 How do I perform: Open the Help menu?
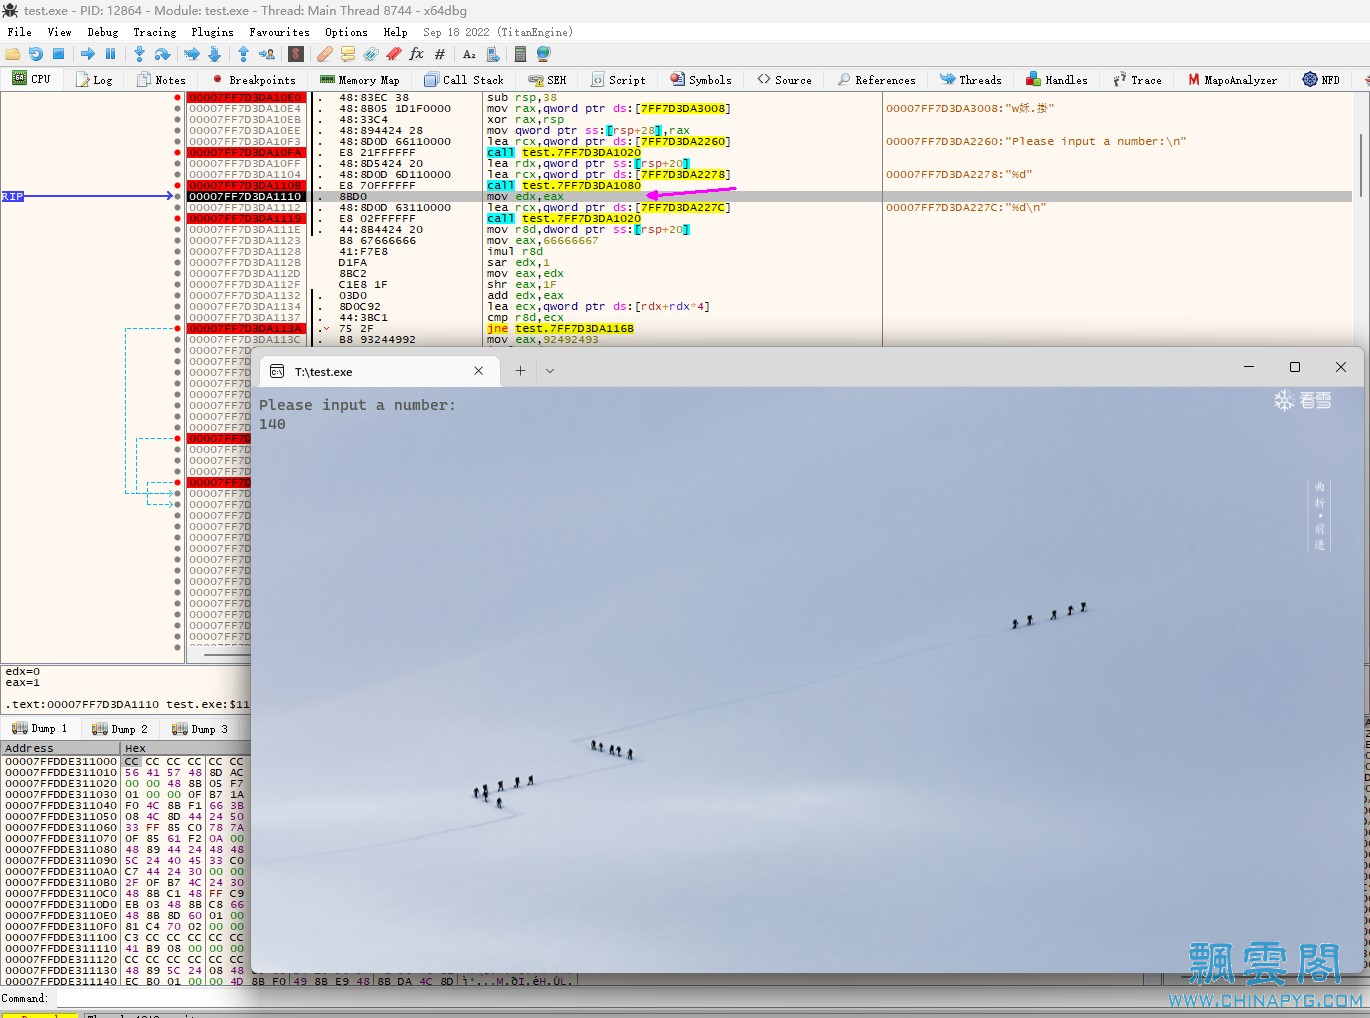395,32
